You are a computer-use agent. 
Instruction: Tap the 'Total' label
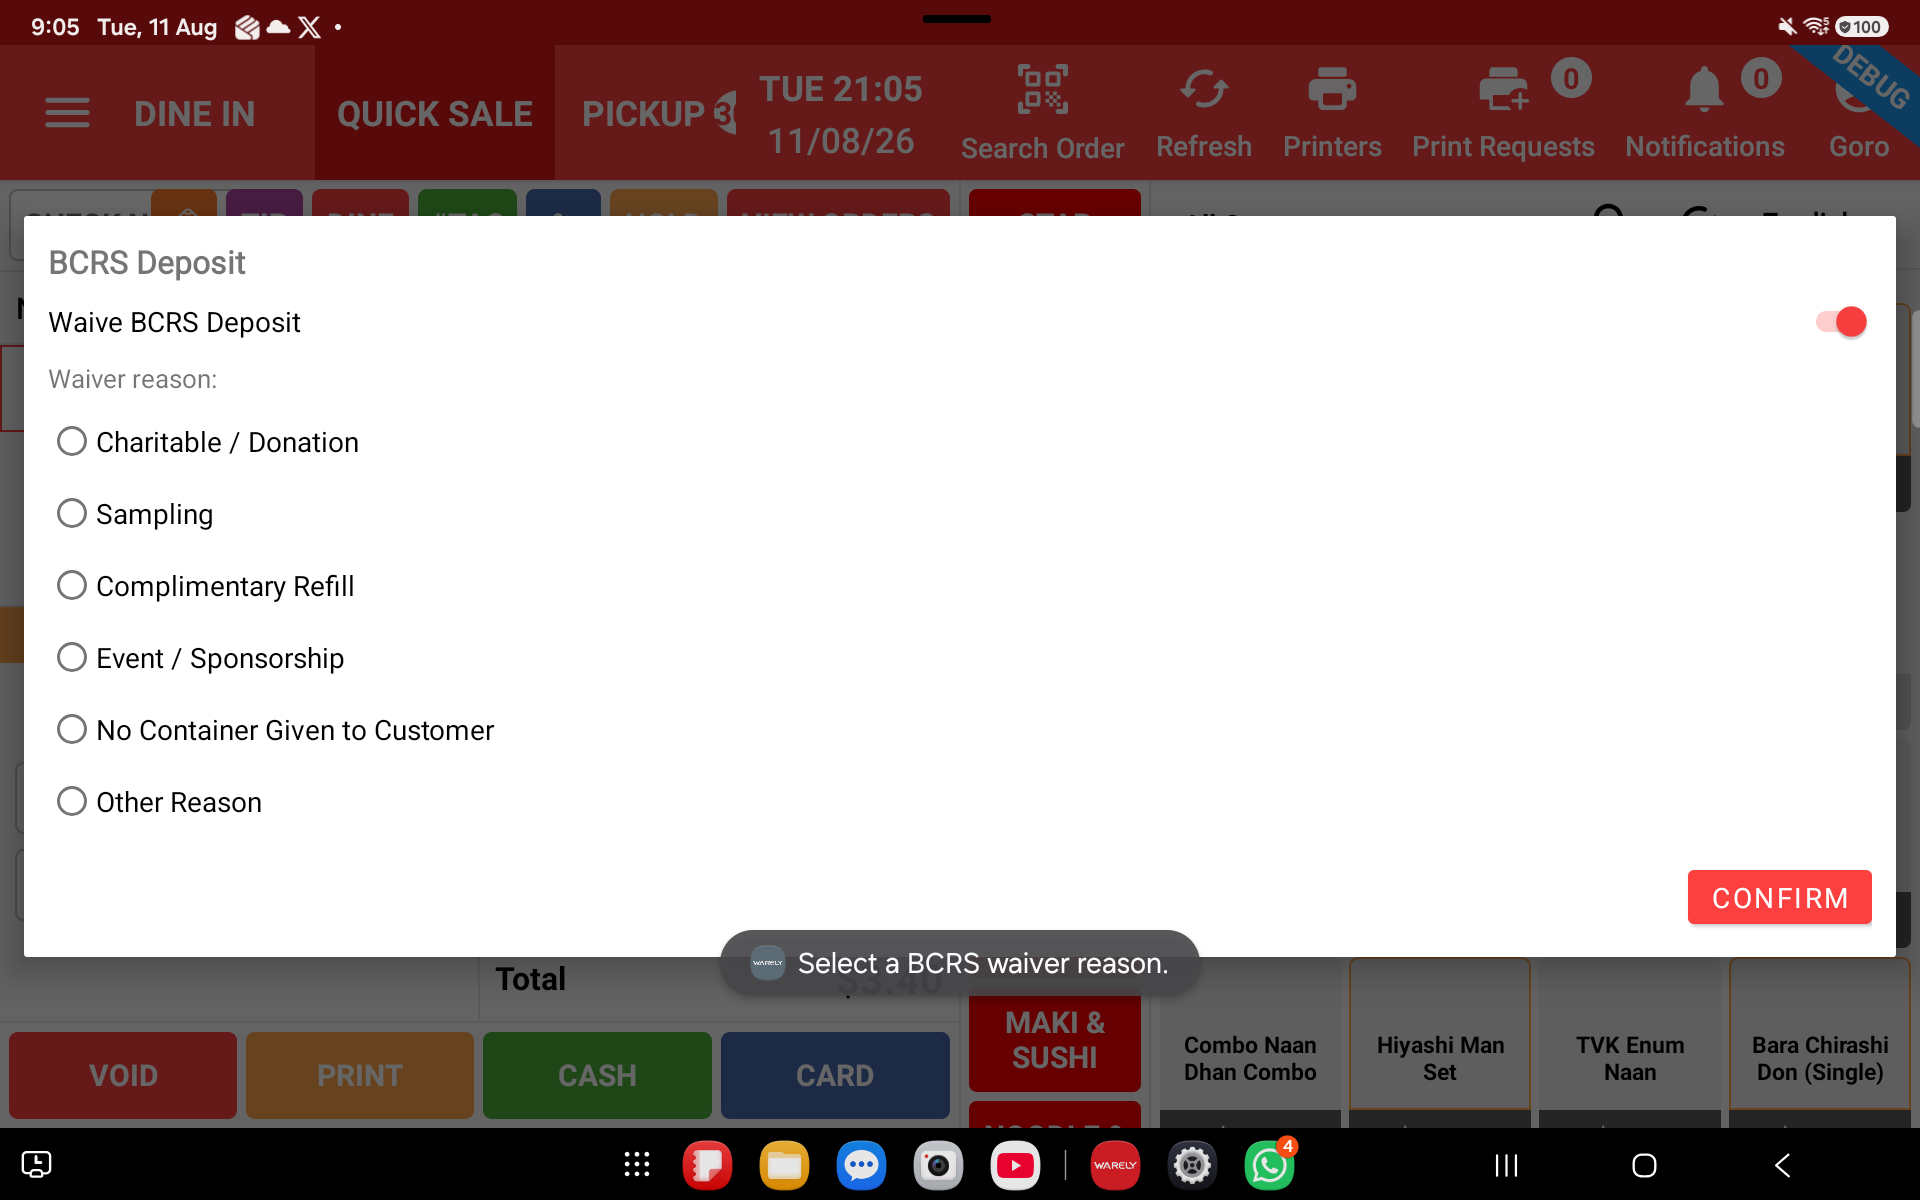coord(531,979)
